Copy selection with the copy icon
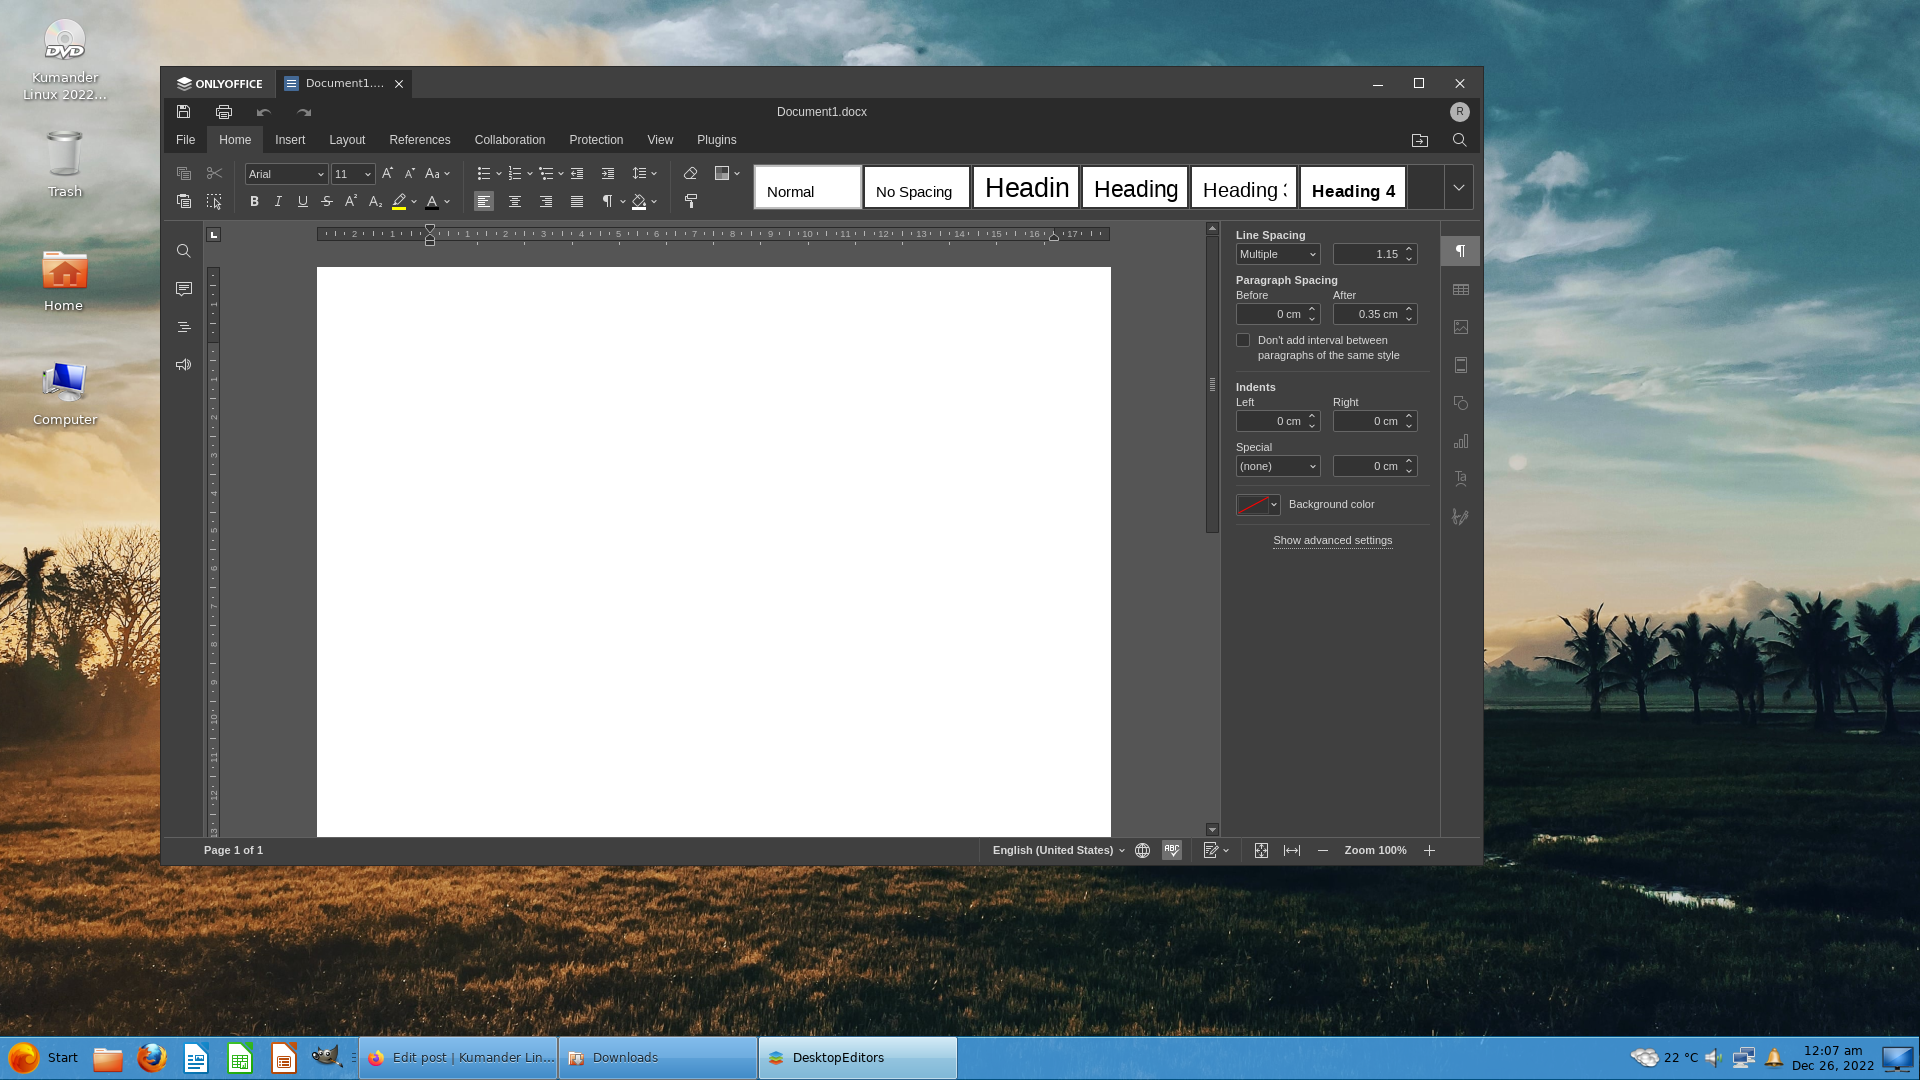Image resolution: width=1920 pixels, height=1080 pixels. click(x=184, y=173)
